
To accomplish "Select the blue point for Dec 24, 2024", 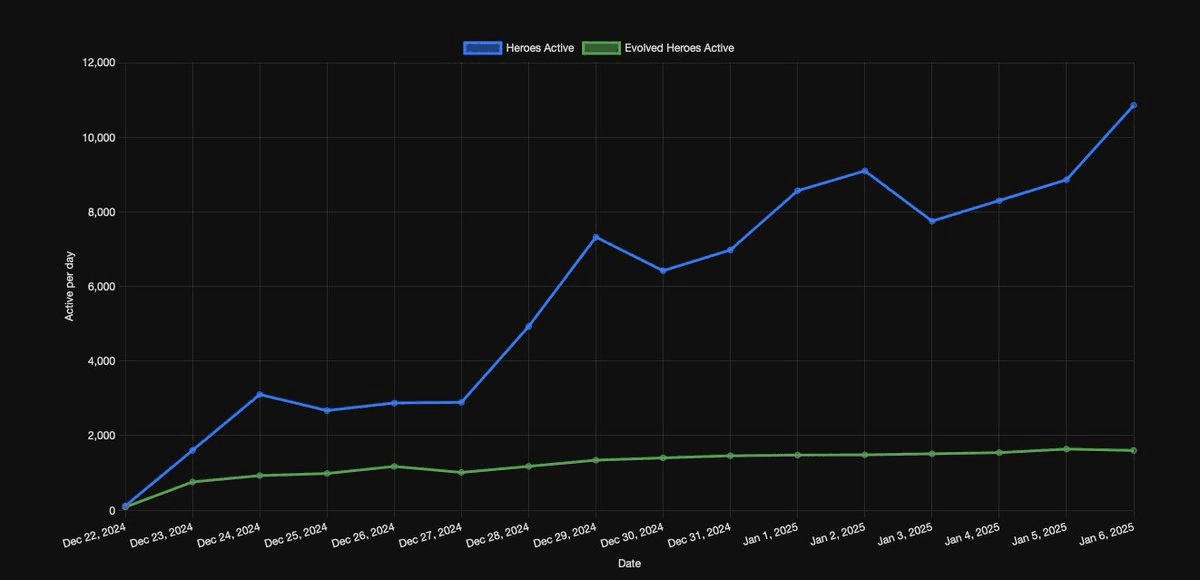I will pyautogui.click(x=260, y=394).
